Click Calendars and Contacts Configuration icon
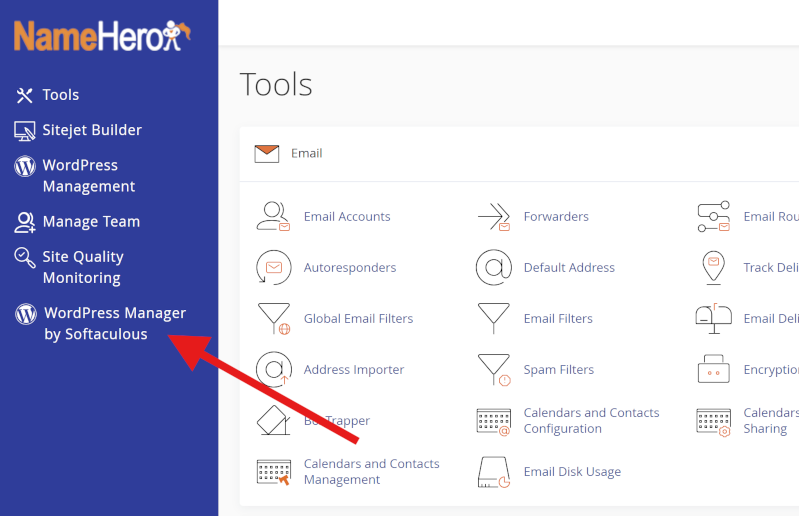799x516 pixels. point(494,422)
